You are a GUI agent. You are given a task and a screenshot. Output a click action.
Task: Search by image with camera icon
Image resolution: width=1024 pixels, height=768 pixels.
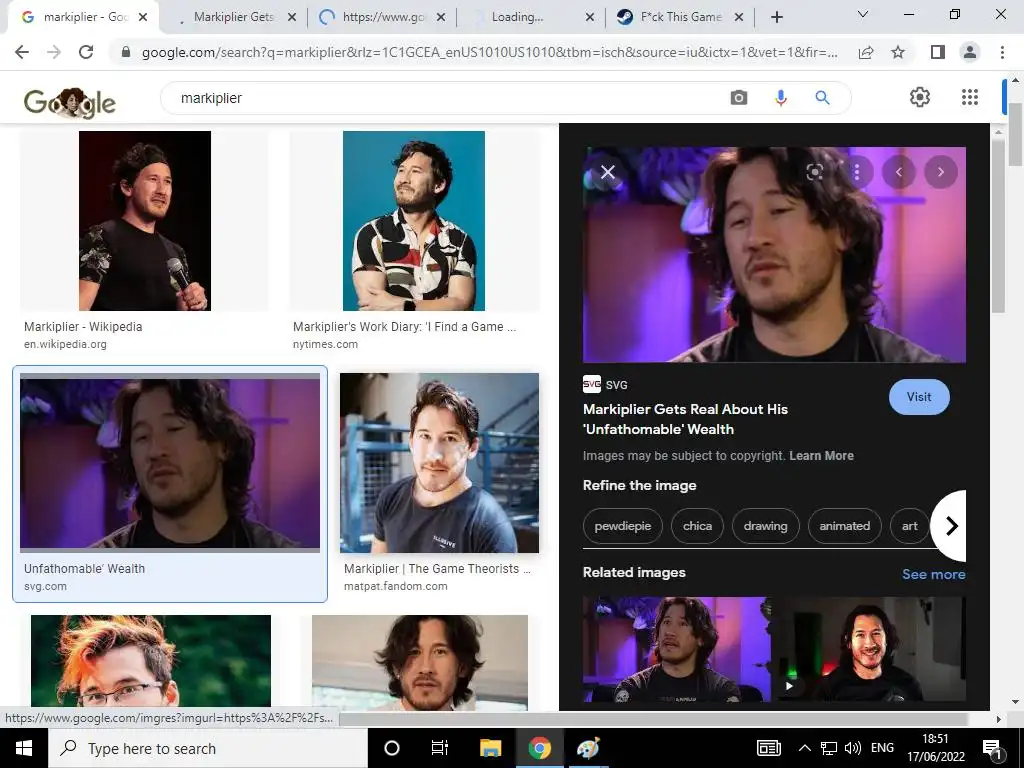(x=739, y=98)
